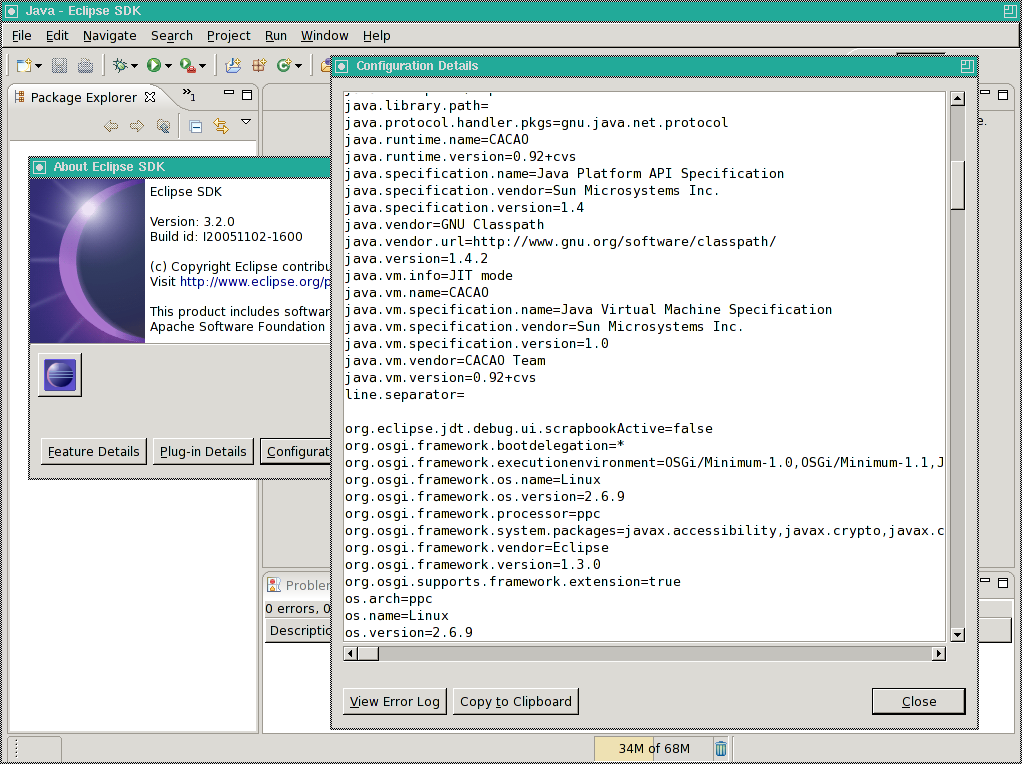Close the Configuration Details dialog with Close button
This screenshot has height=764, width=1022.
(x=918, y=701)
